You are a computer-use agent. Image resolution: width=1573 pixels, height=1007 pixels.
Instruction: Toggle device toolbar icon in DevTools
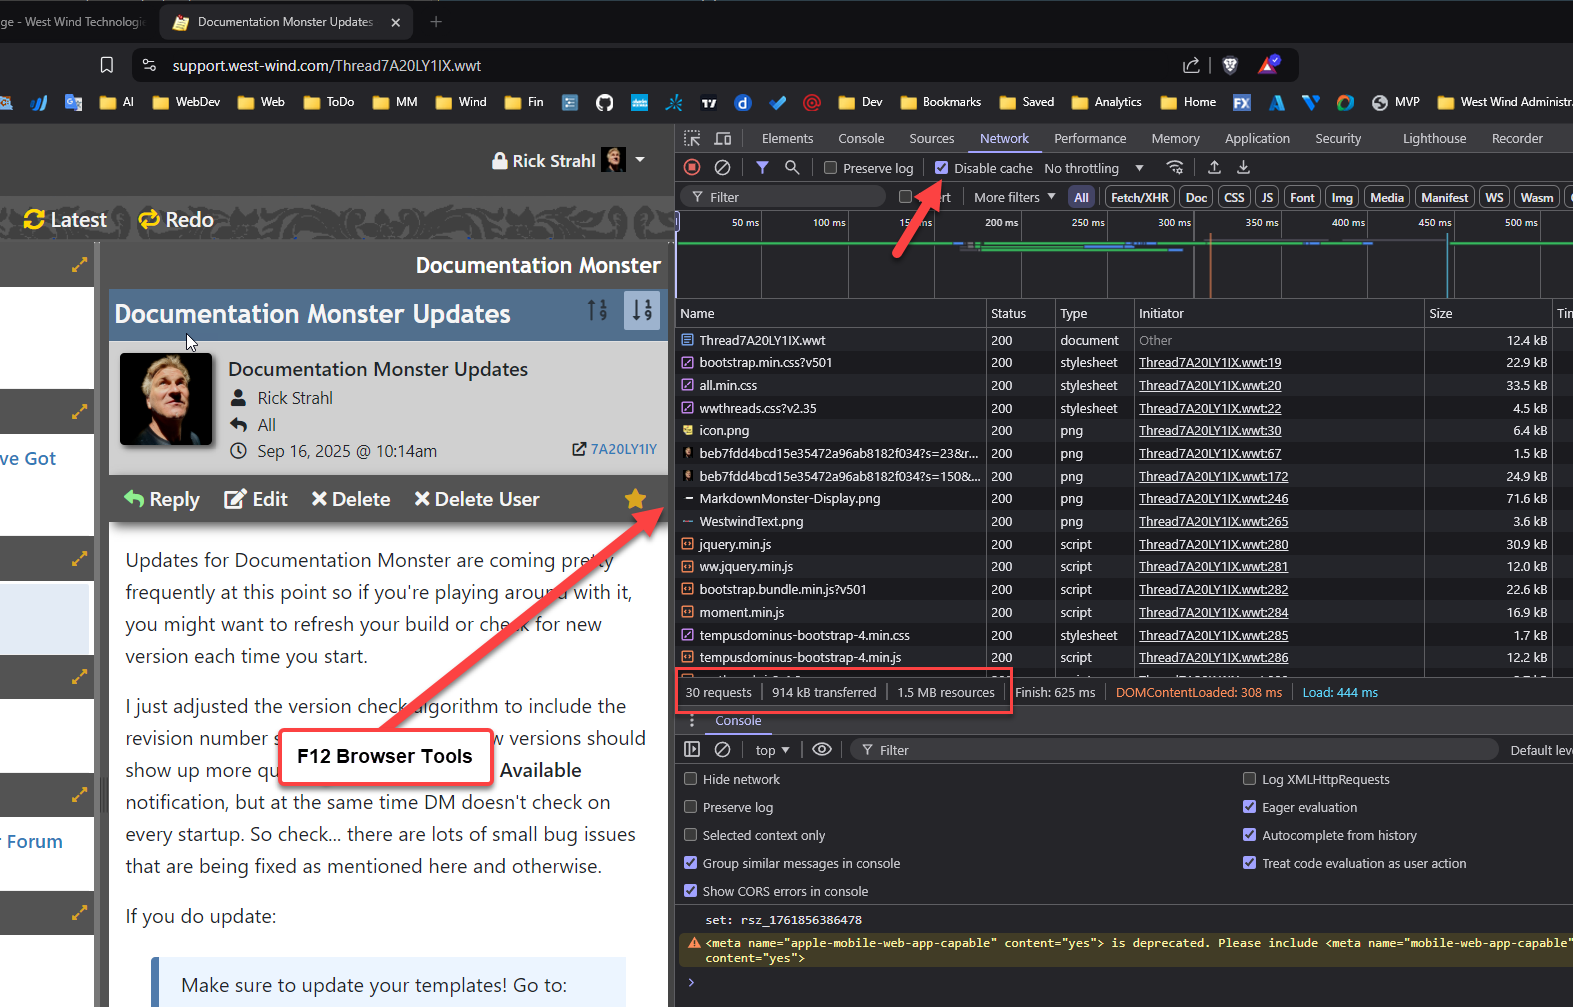pos(723,139)
